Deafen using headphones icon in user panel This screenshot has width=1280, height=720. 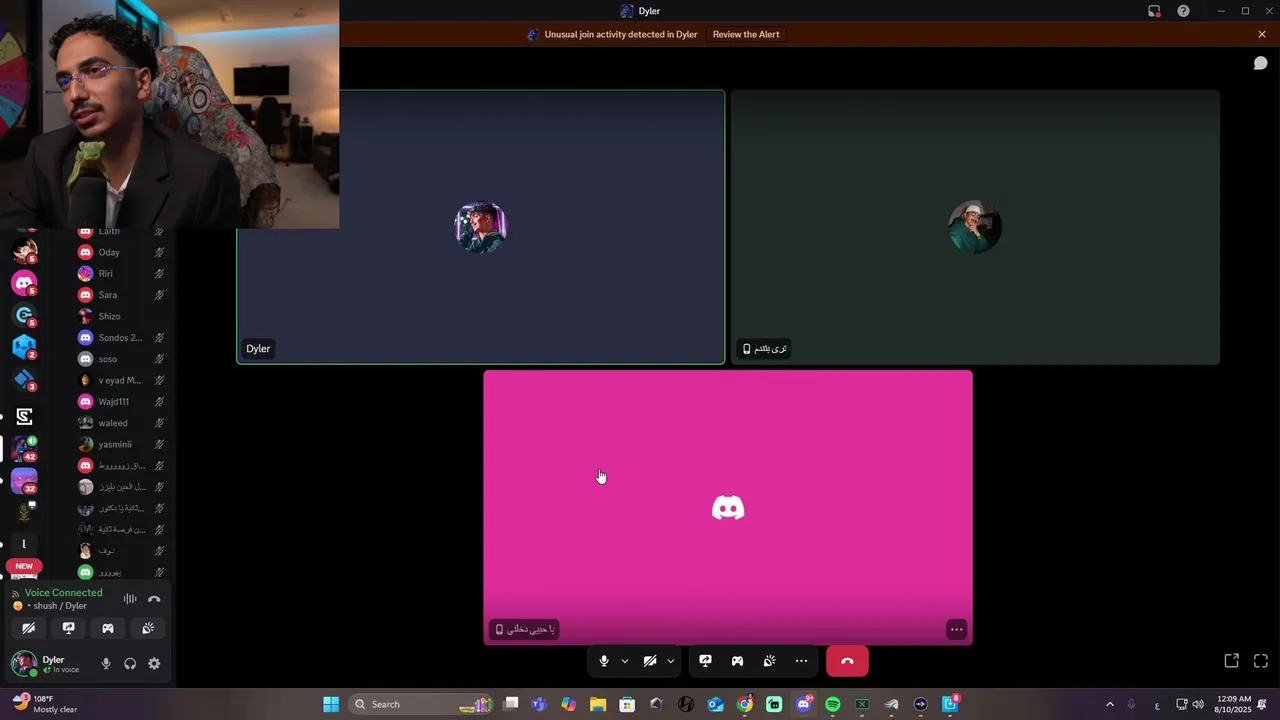coord(130,663)
